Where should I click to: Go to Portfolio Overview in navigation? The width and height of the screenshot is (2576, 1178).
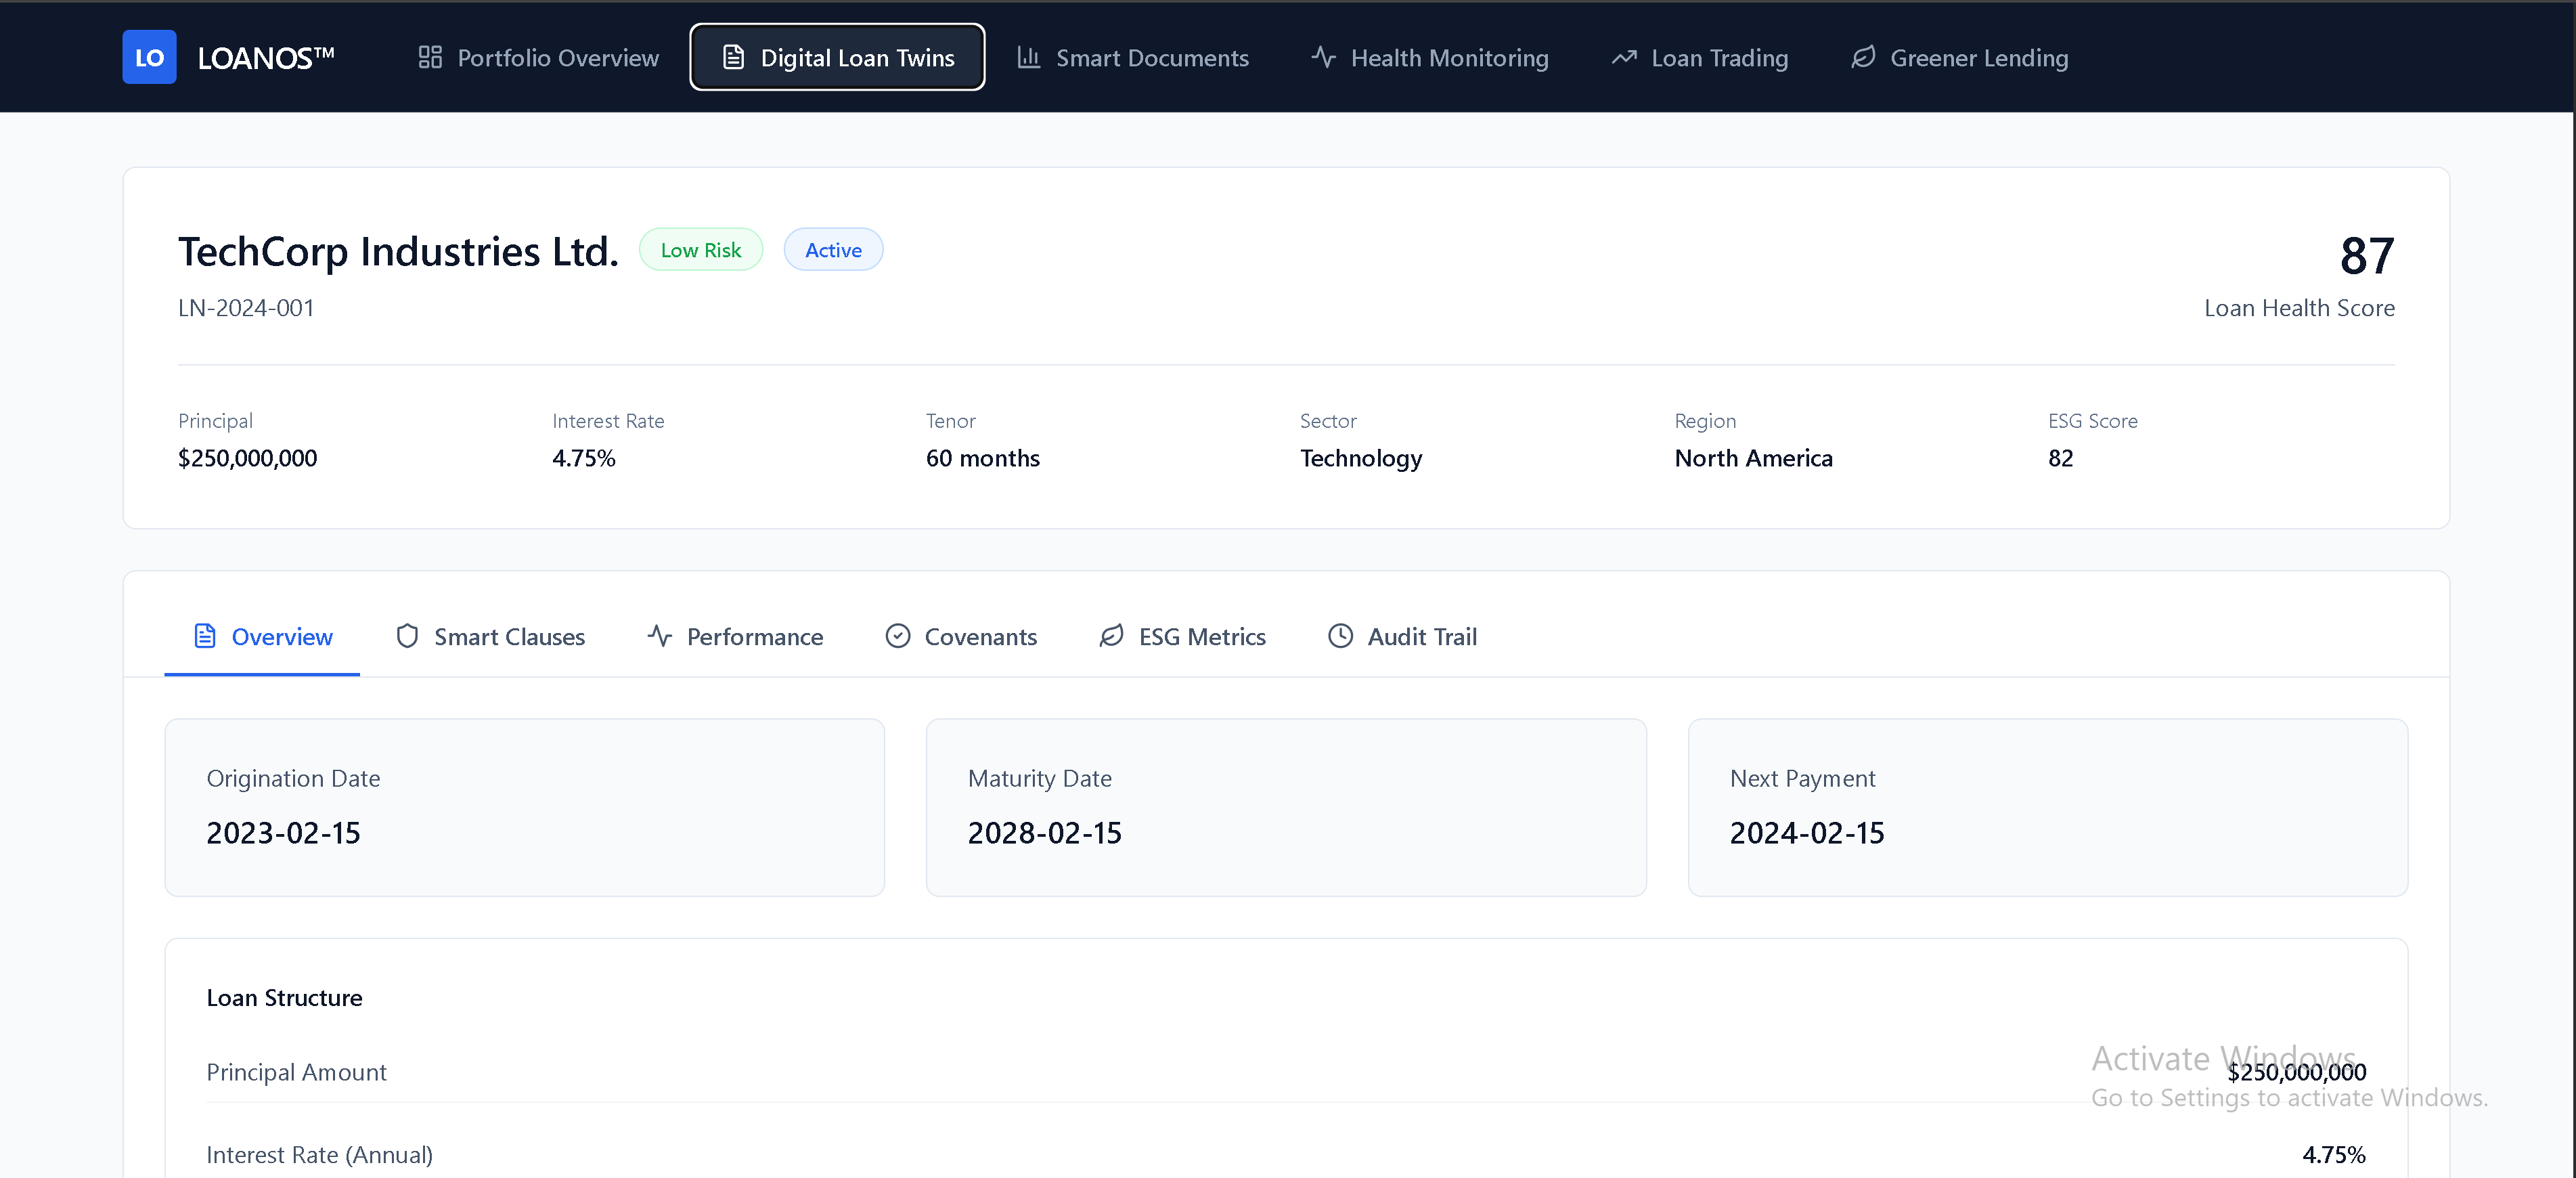pos(538,57)
